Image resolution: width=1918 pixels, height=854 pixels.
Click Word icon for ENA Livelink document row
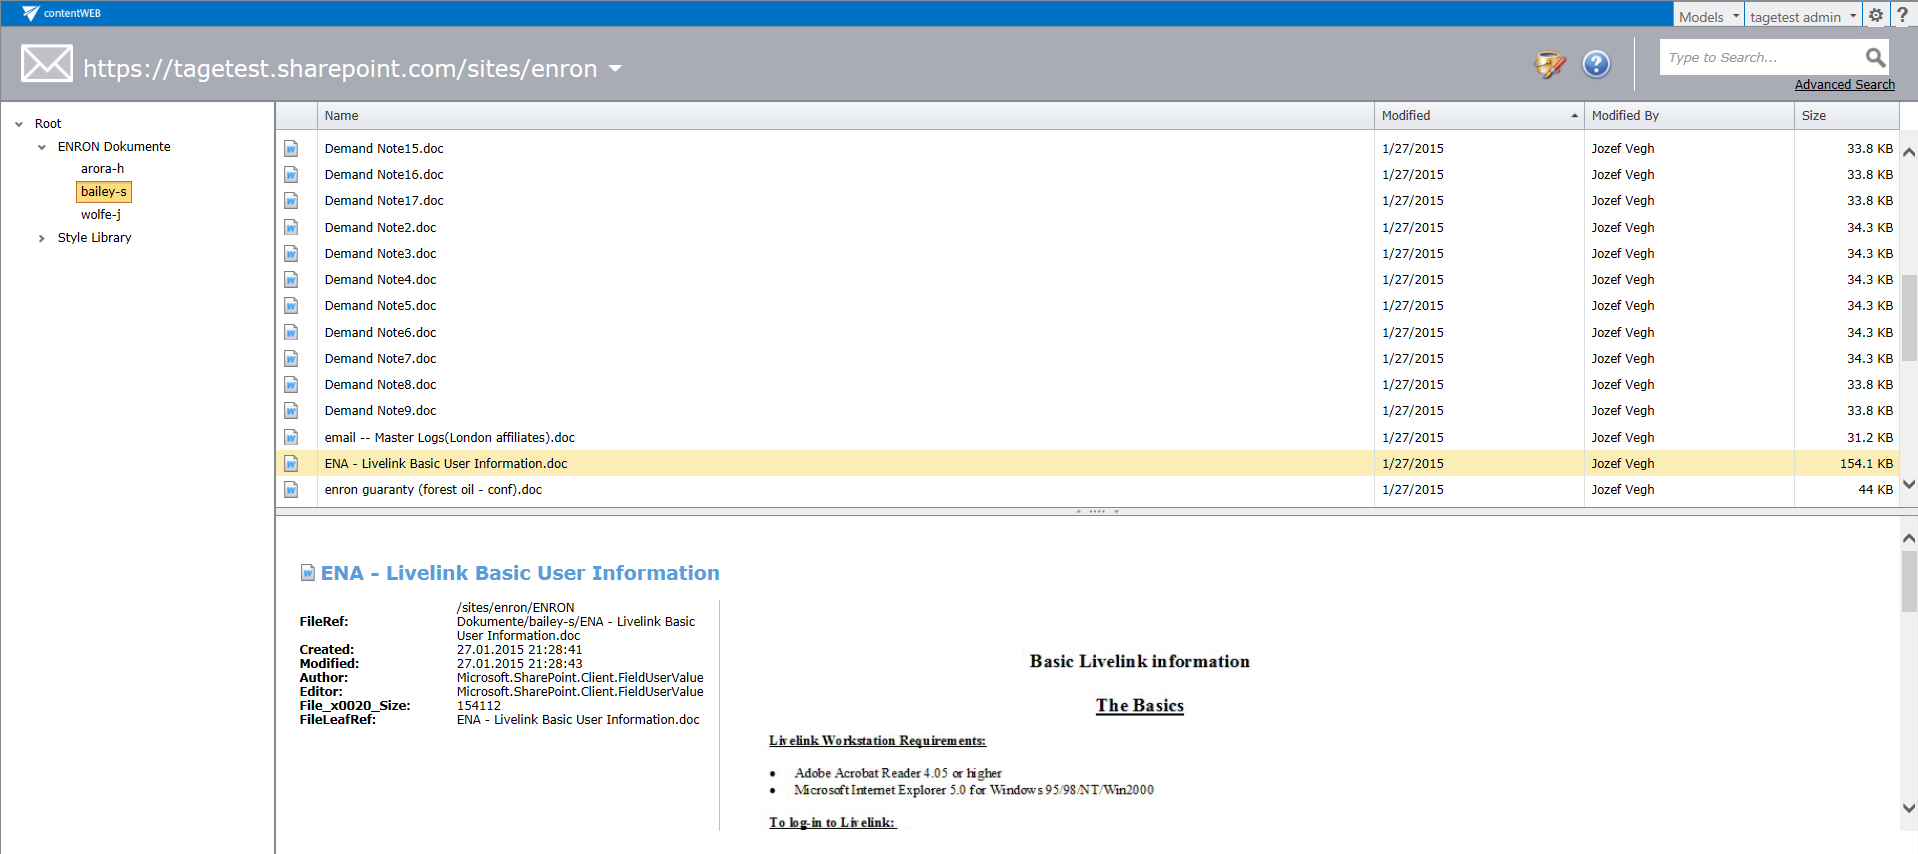tap(291, 463)
